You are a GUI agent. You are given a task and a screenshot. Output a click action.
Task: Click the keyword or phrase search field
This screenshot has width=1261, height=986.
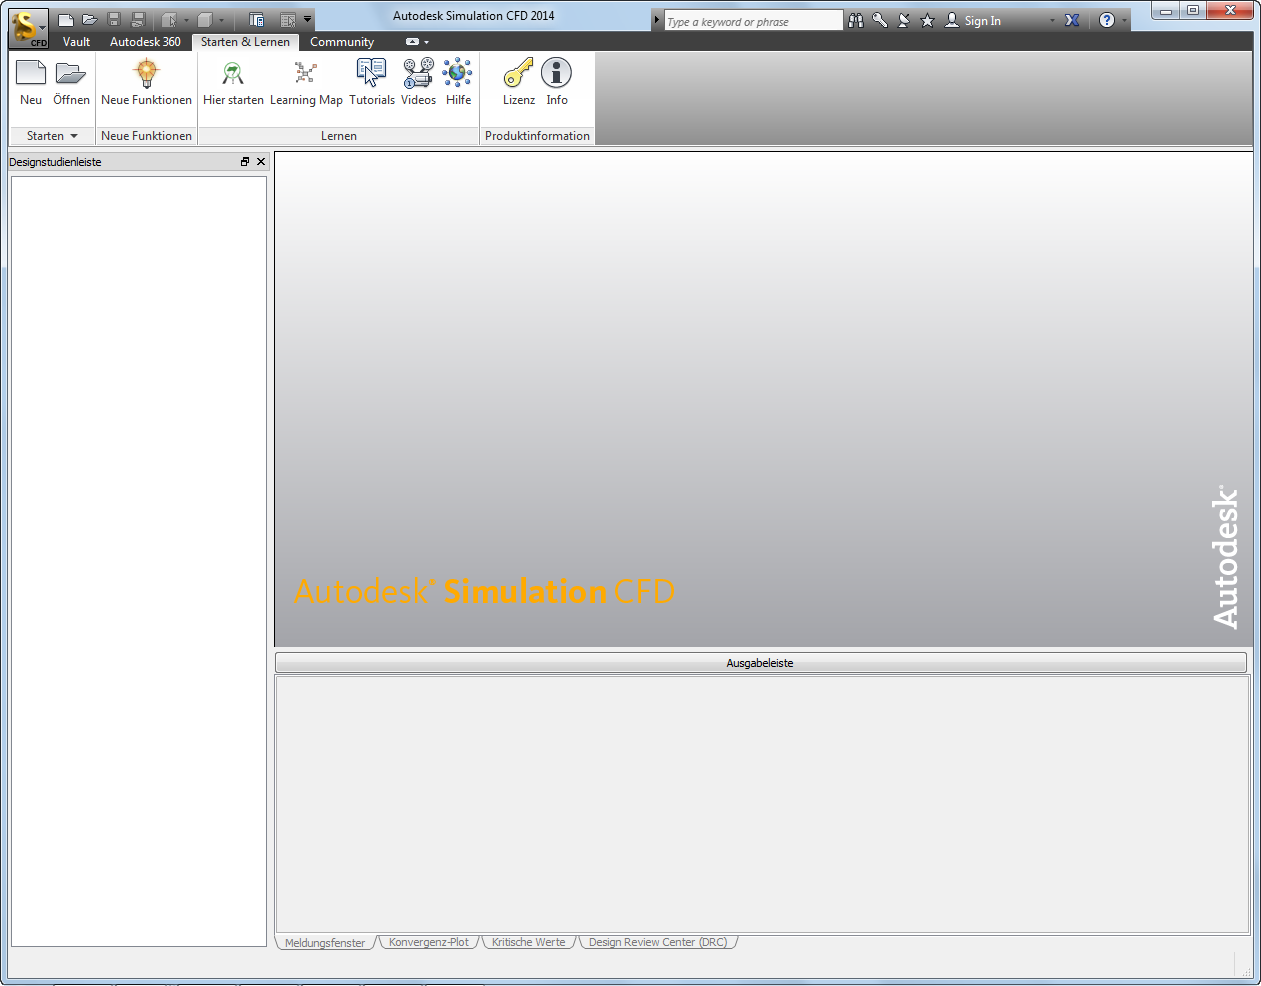point(754,21)
